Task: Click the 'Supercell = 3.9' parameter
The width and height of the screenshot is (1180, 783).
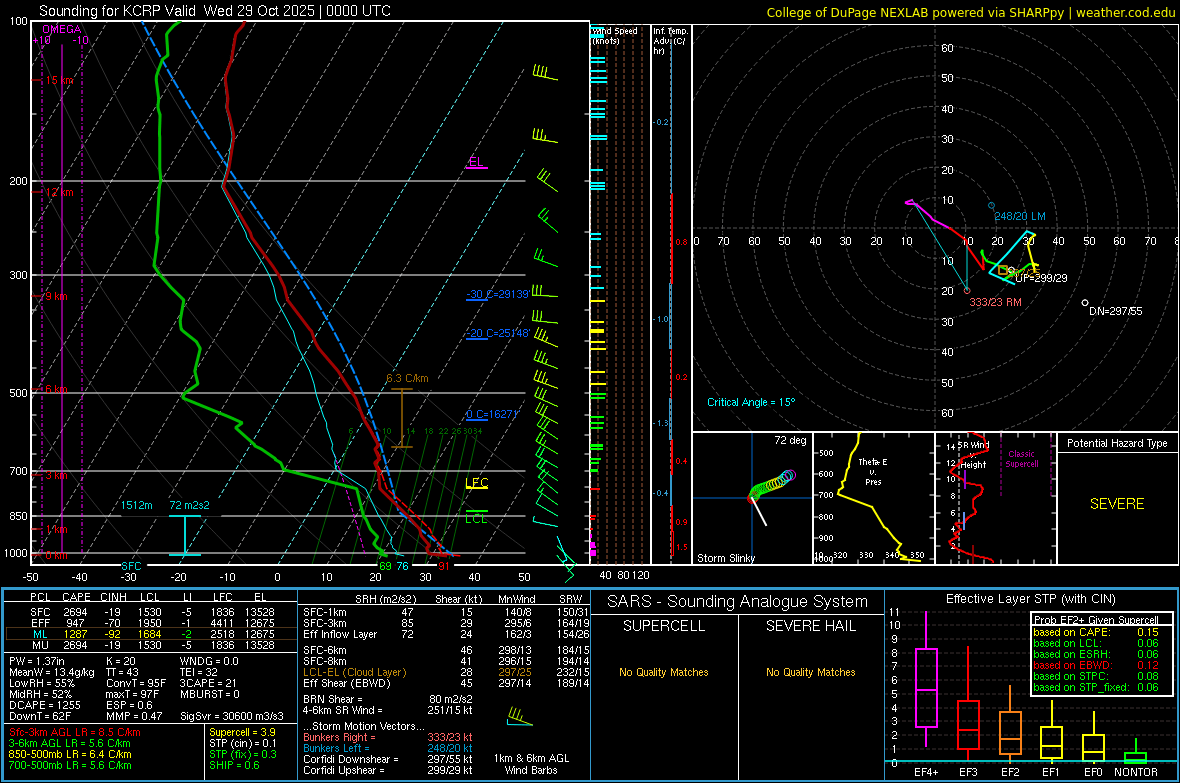Action: coord(242,732)
